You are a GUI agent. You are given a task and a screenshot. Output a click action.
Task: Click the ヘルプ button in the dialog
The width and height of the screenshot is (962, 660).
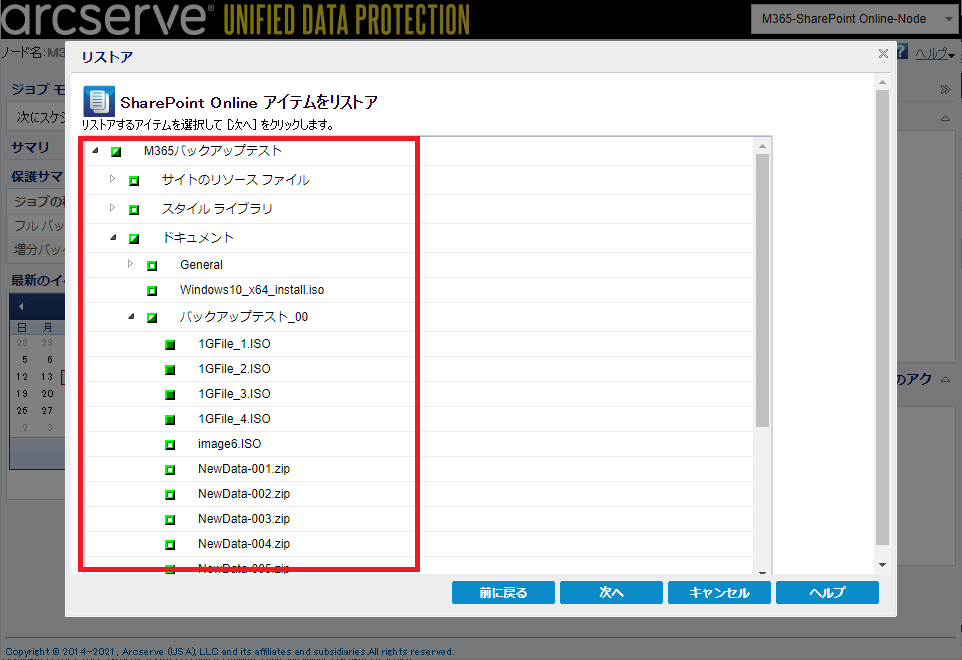(827, 593)
